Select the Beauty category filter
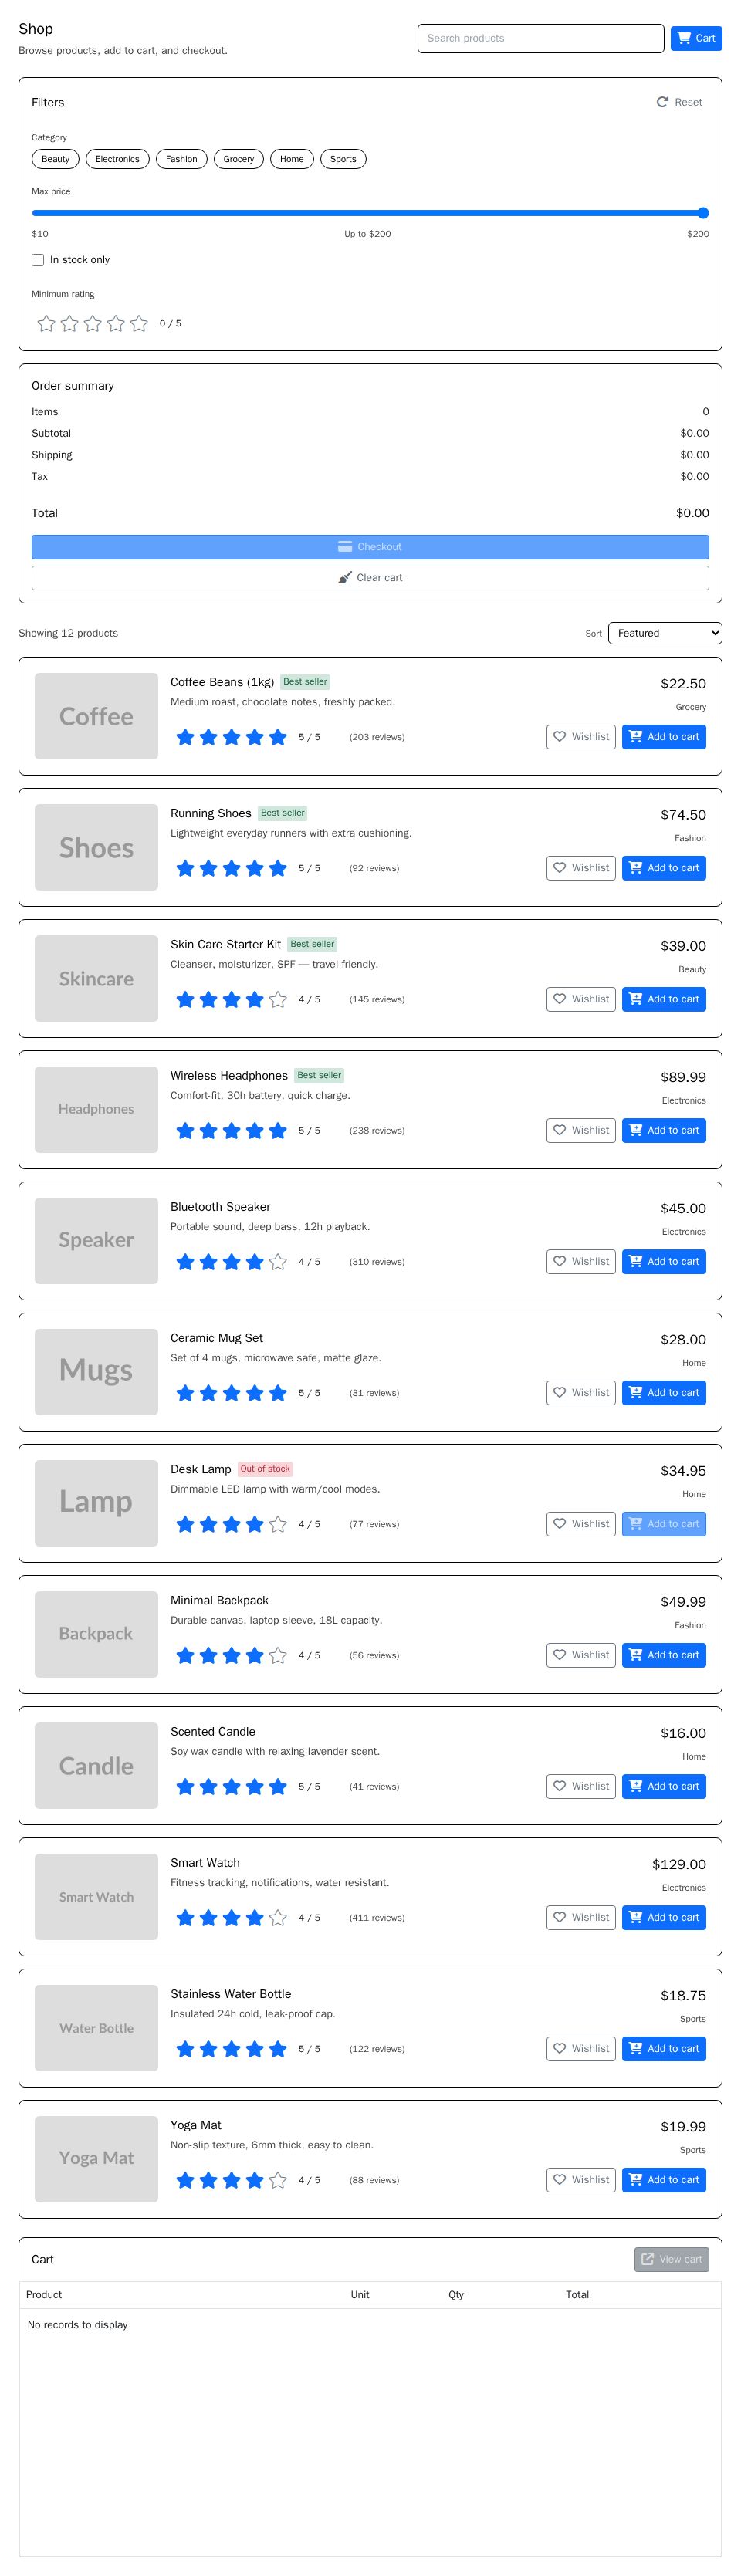 click(x=54, y=159)
